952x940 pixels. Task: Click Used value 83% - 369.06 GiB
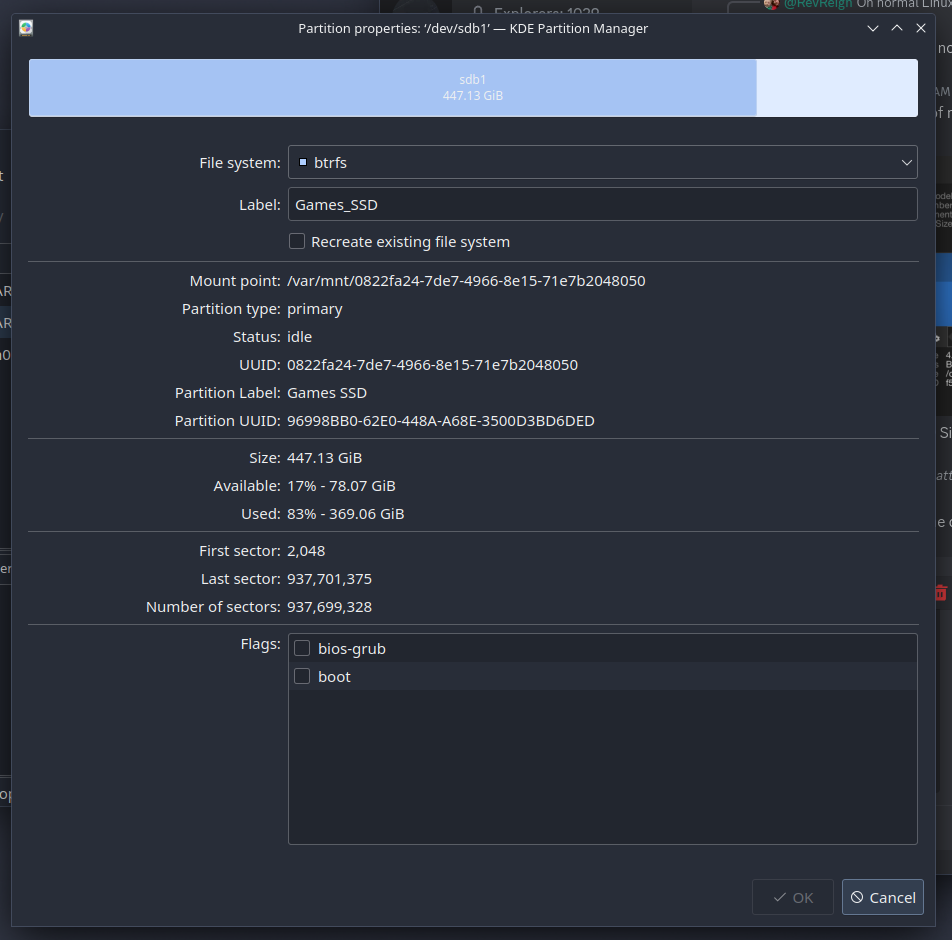[x=345, y=514]
